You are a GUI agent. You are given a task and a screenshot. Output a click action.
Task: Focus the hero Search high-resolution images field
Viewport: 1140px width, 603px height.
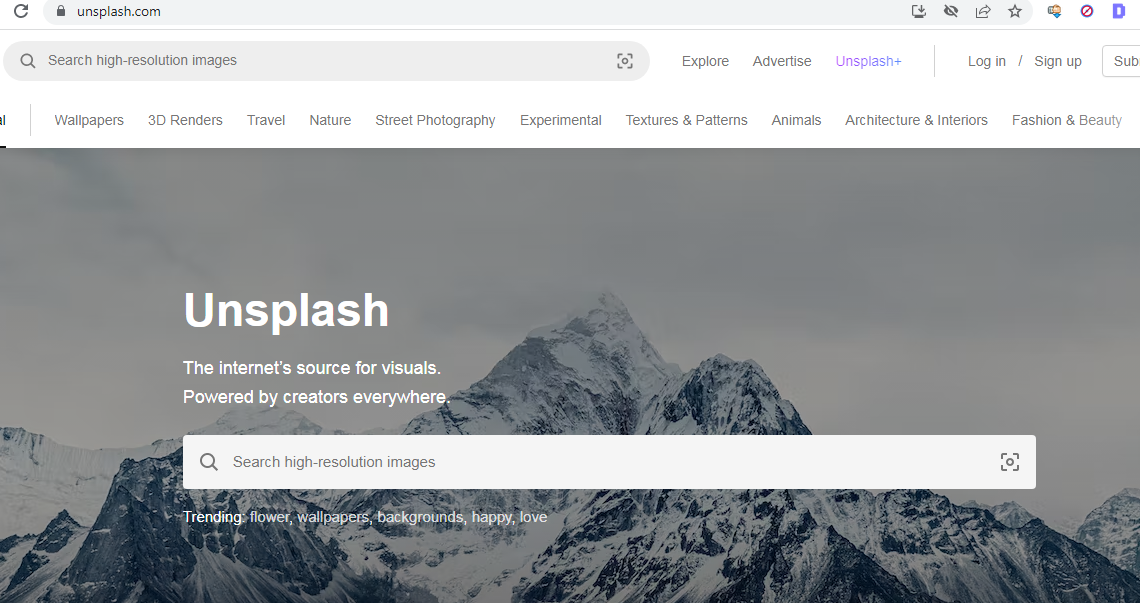[x=609, y=462]
